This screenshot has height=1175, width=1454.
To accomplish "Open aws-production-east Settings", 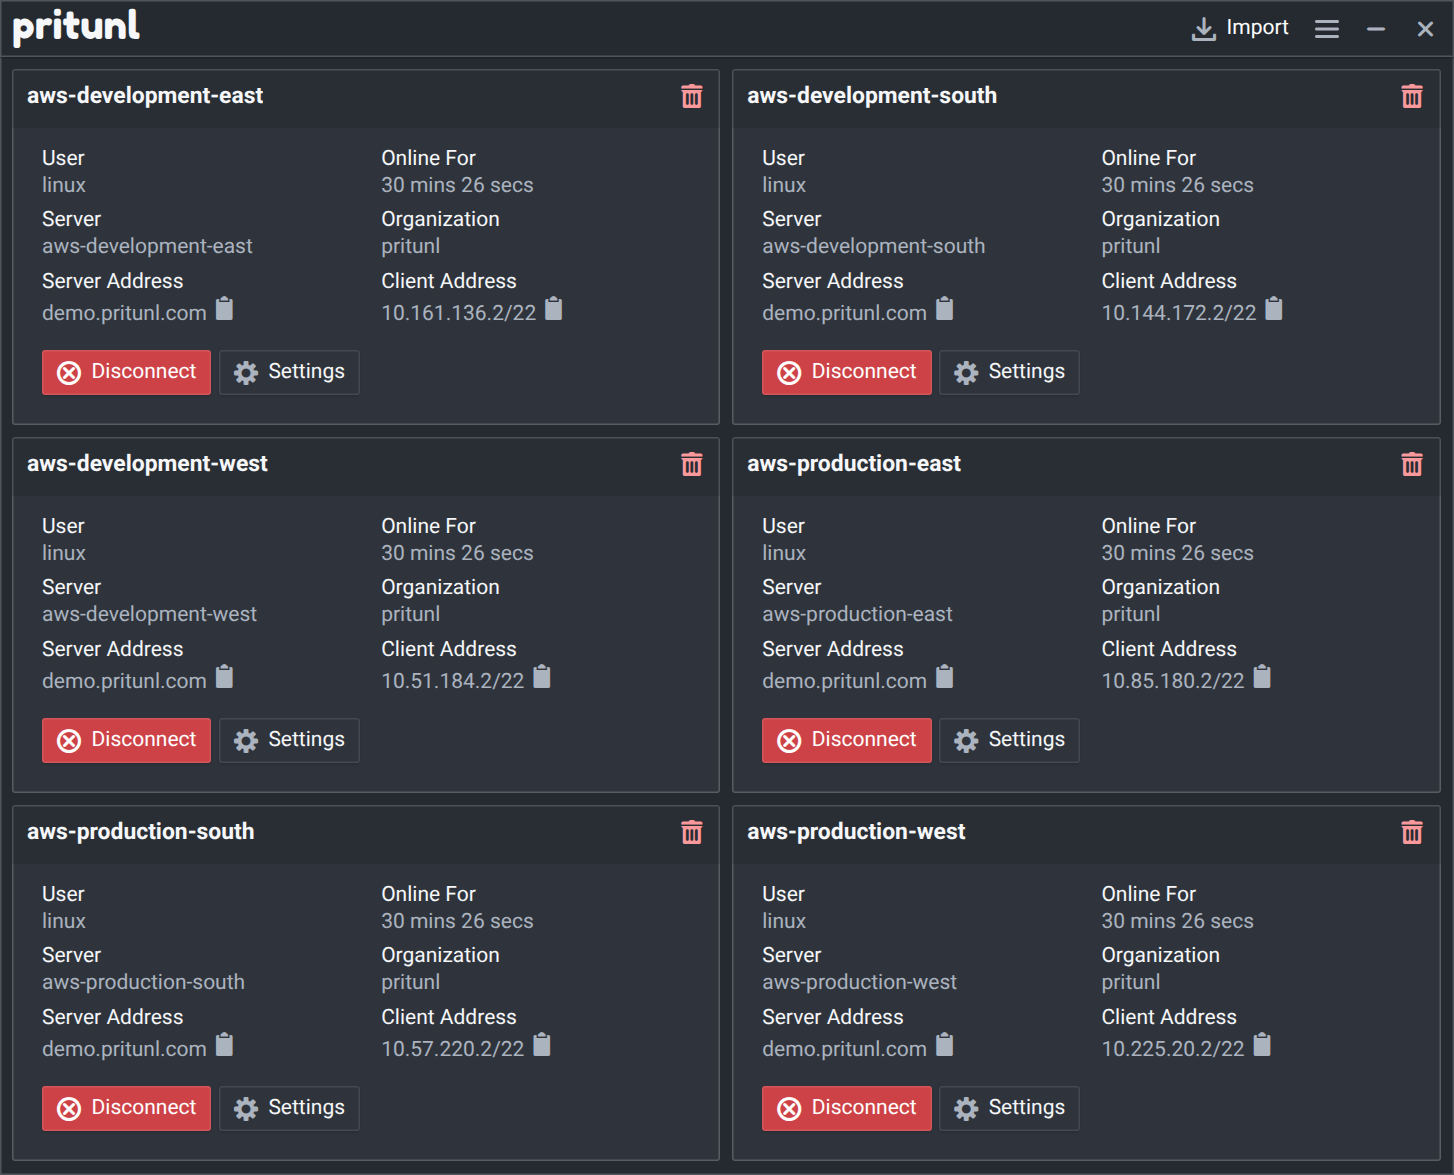I will pyautogui.click(x=1009, y=740).
